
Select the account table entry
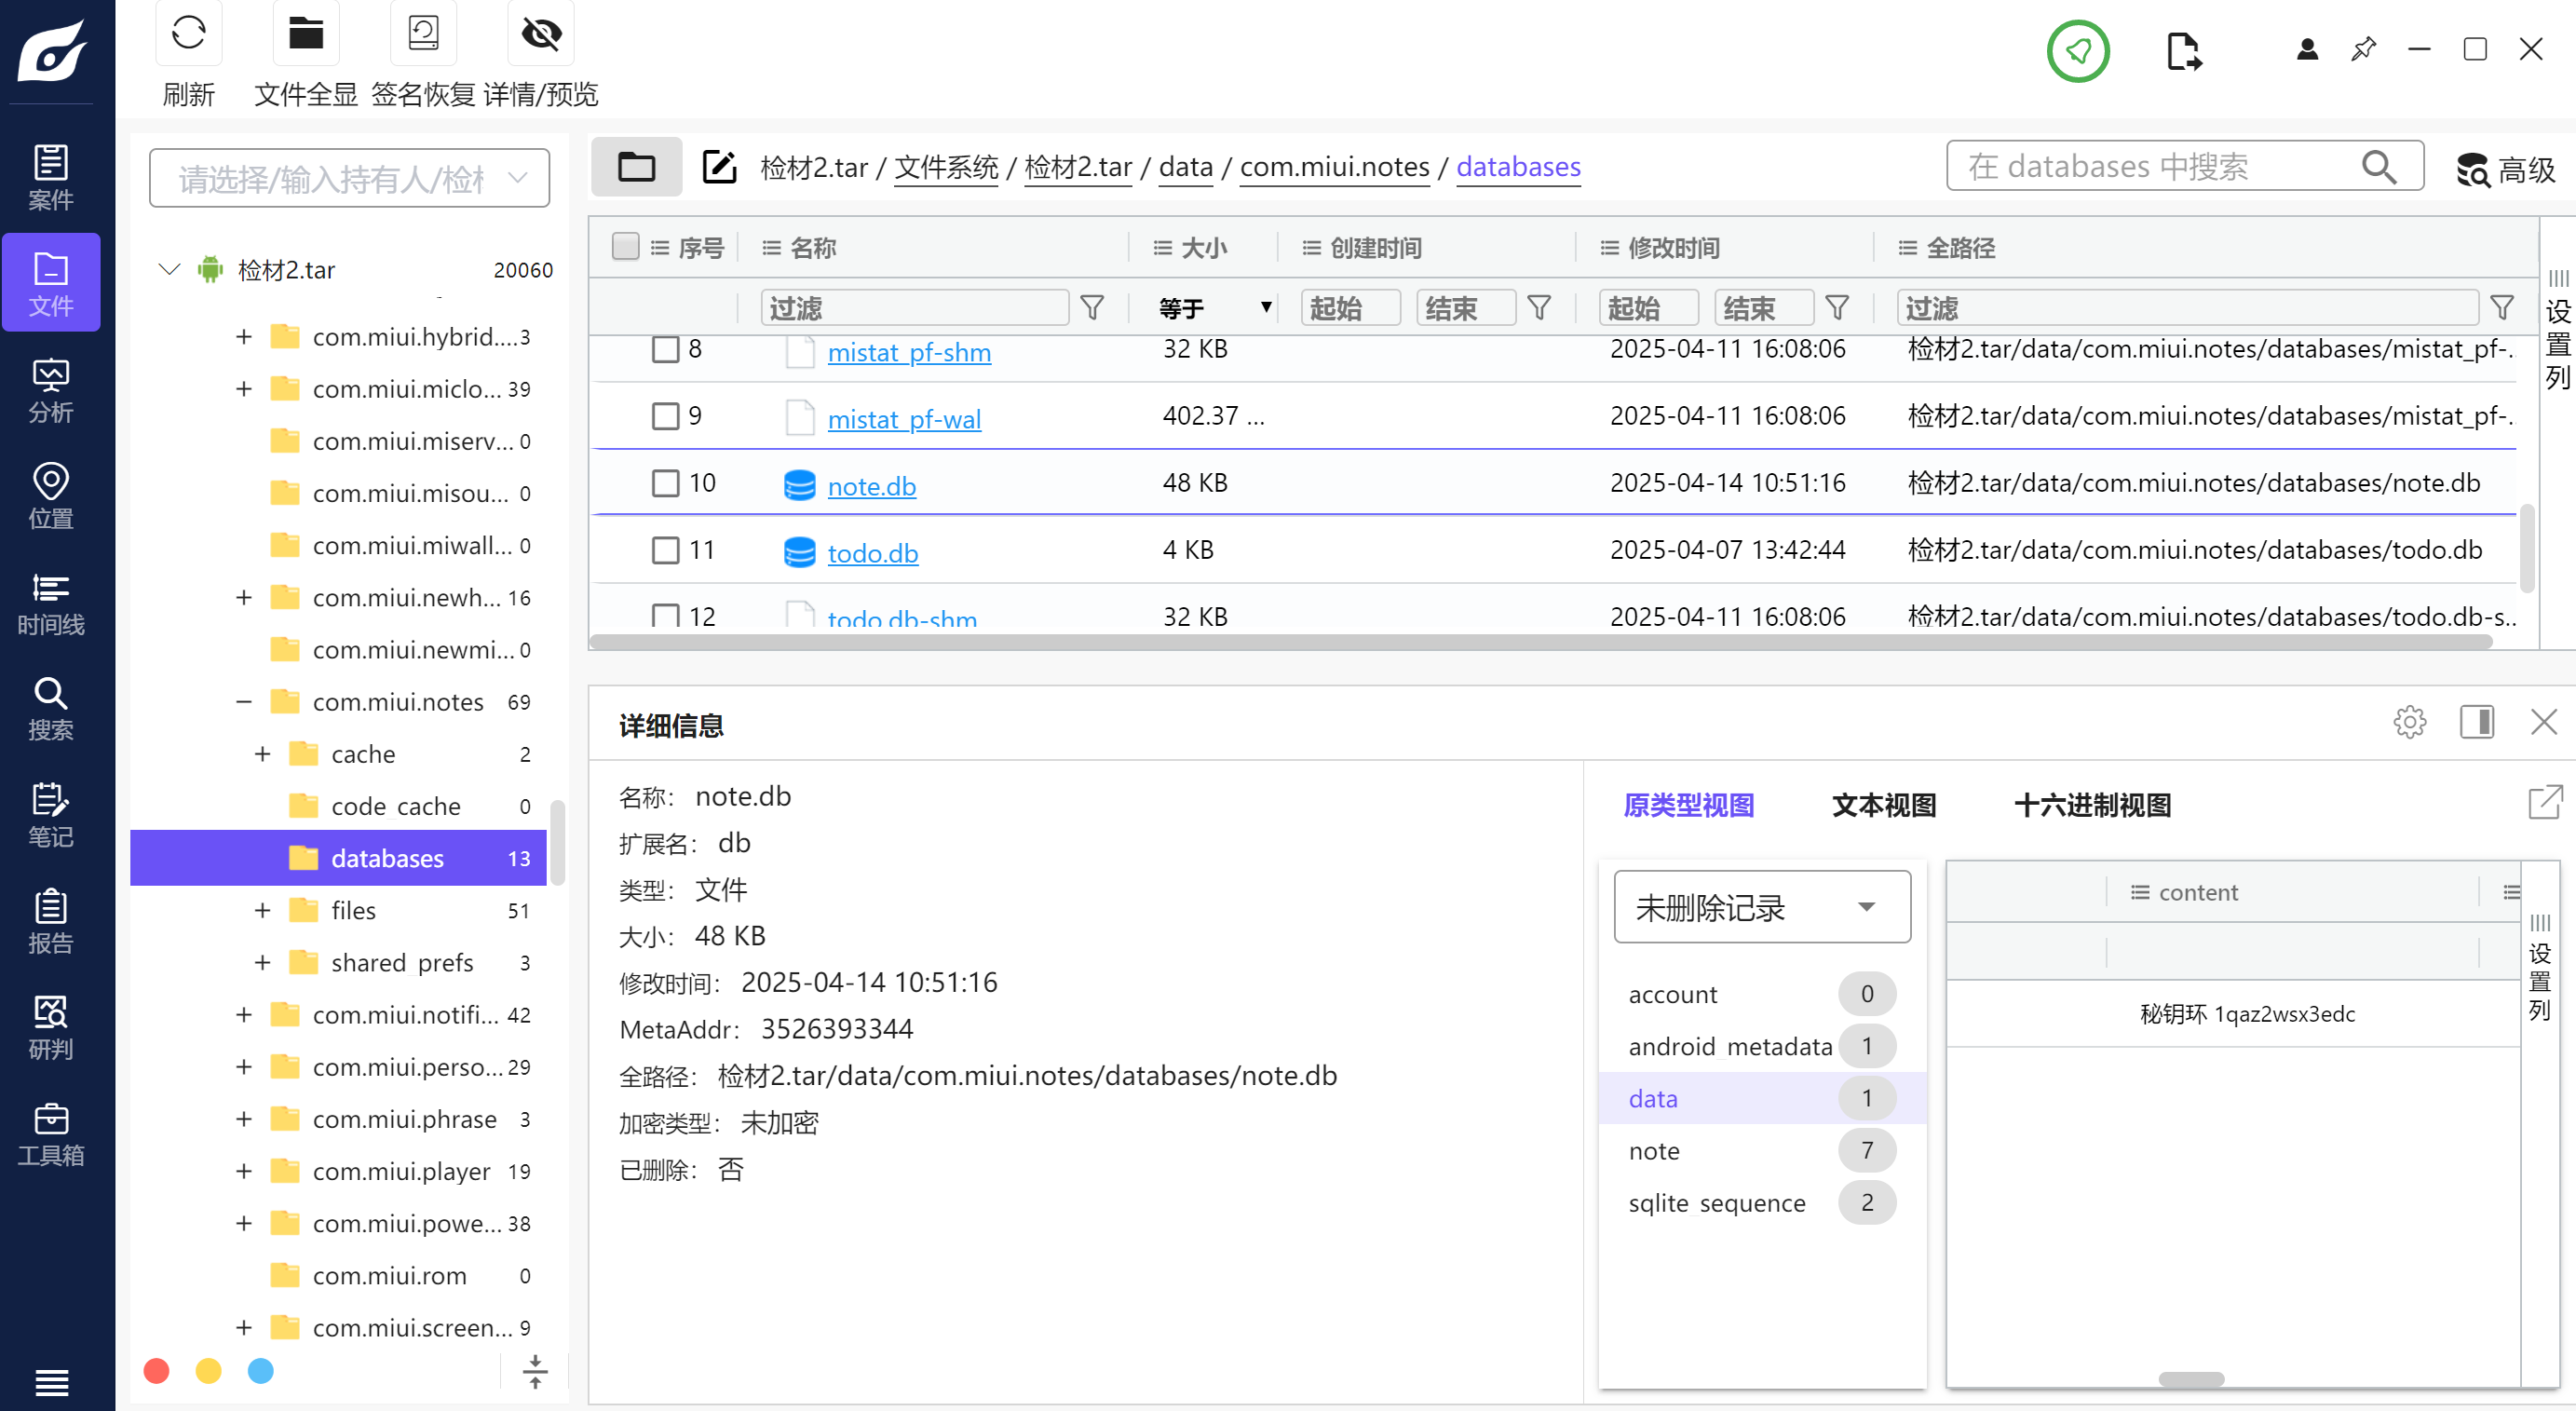pos(1762,994)
